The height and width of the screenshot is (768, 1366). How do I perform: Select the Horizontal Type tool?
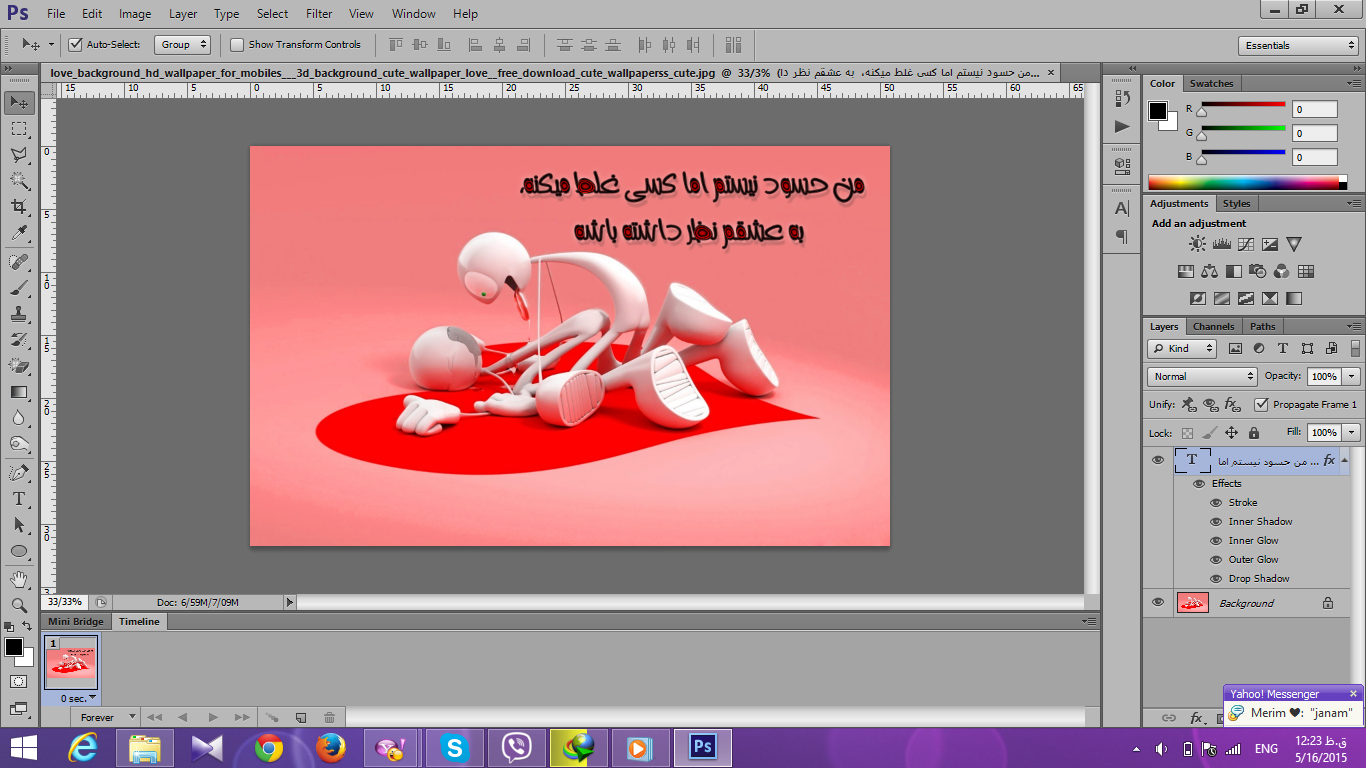click(19, 498)
